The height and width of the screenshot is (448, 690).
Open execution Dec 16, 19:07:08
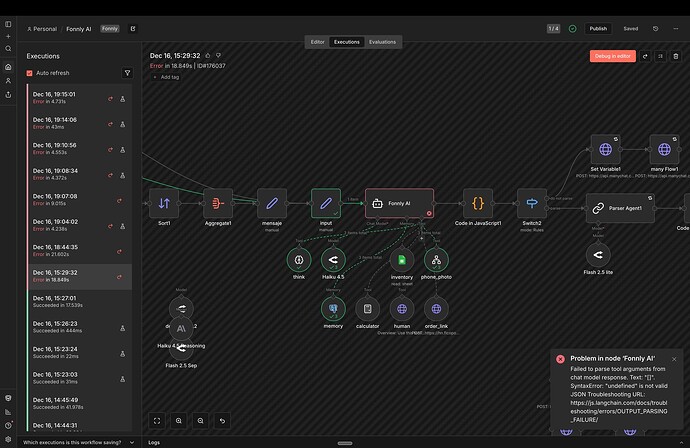pyautogui.click(x=80, y=199)
